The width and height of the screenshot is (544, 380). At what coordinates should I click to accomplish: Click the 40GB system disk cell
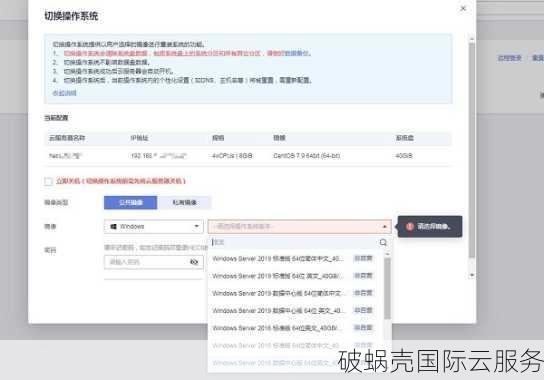coord(404,156)
